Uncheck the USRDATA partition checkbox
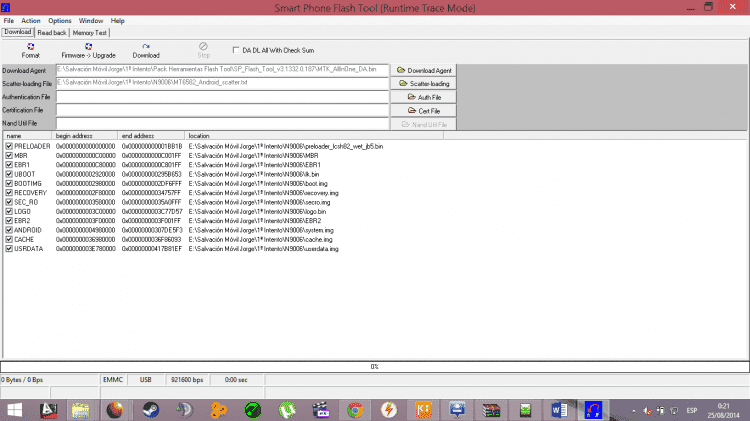 [x=9, y=249]
